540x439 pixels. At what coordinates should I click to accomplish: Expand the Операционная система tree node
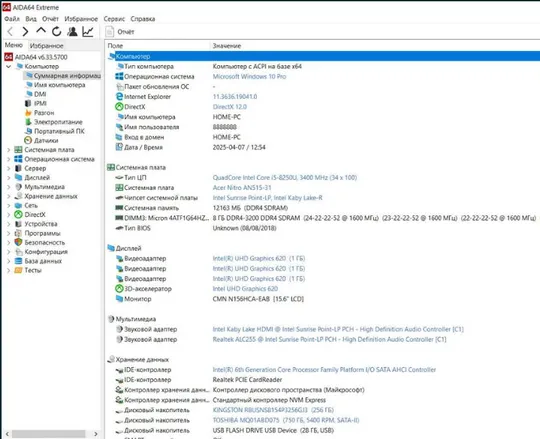9,159
